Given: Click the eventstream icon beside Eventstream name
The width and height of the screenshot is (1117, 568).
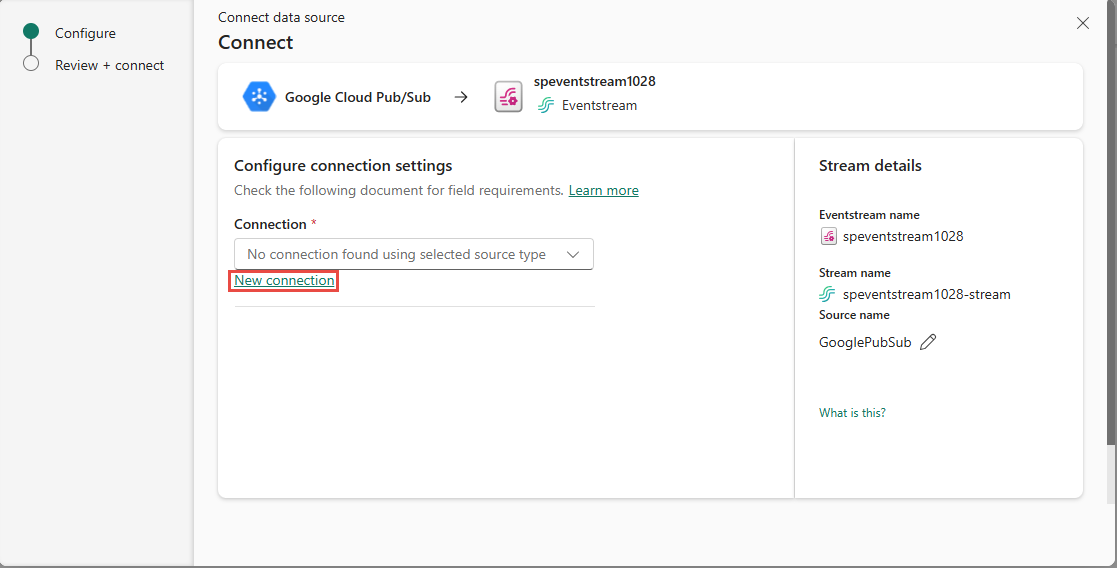Looking at the screenshot, I should tap(828, 236).
